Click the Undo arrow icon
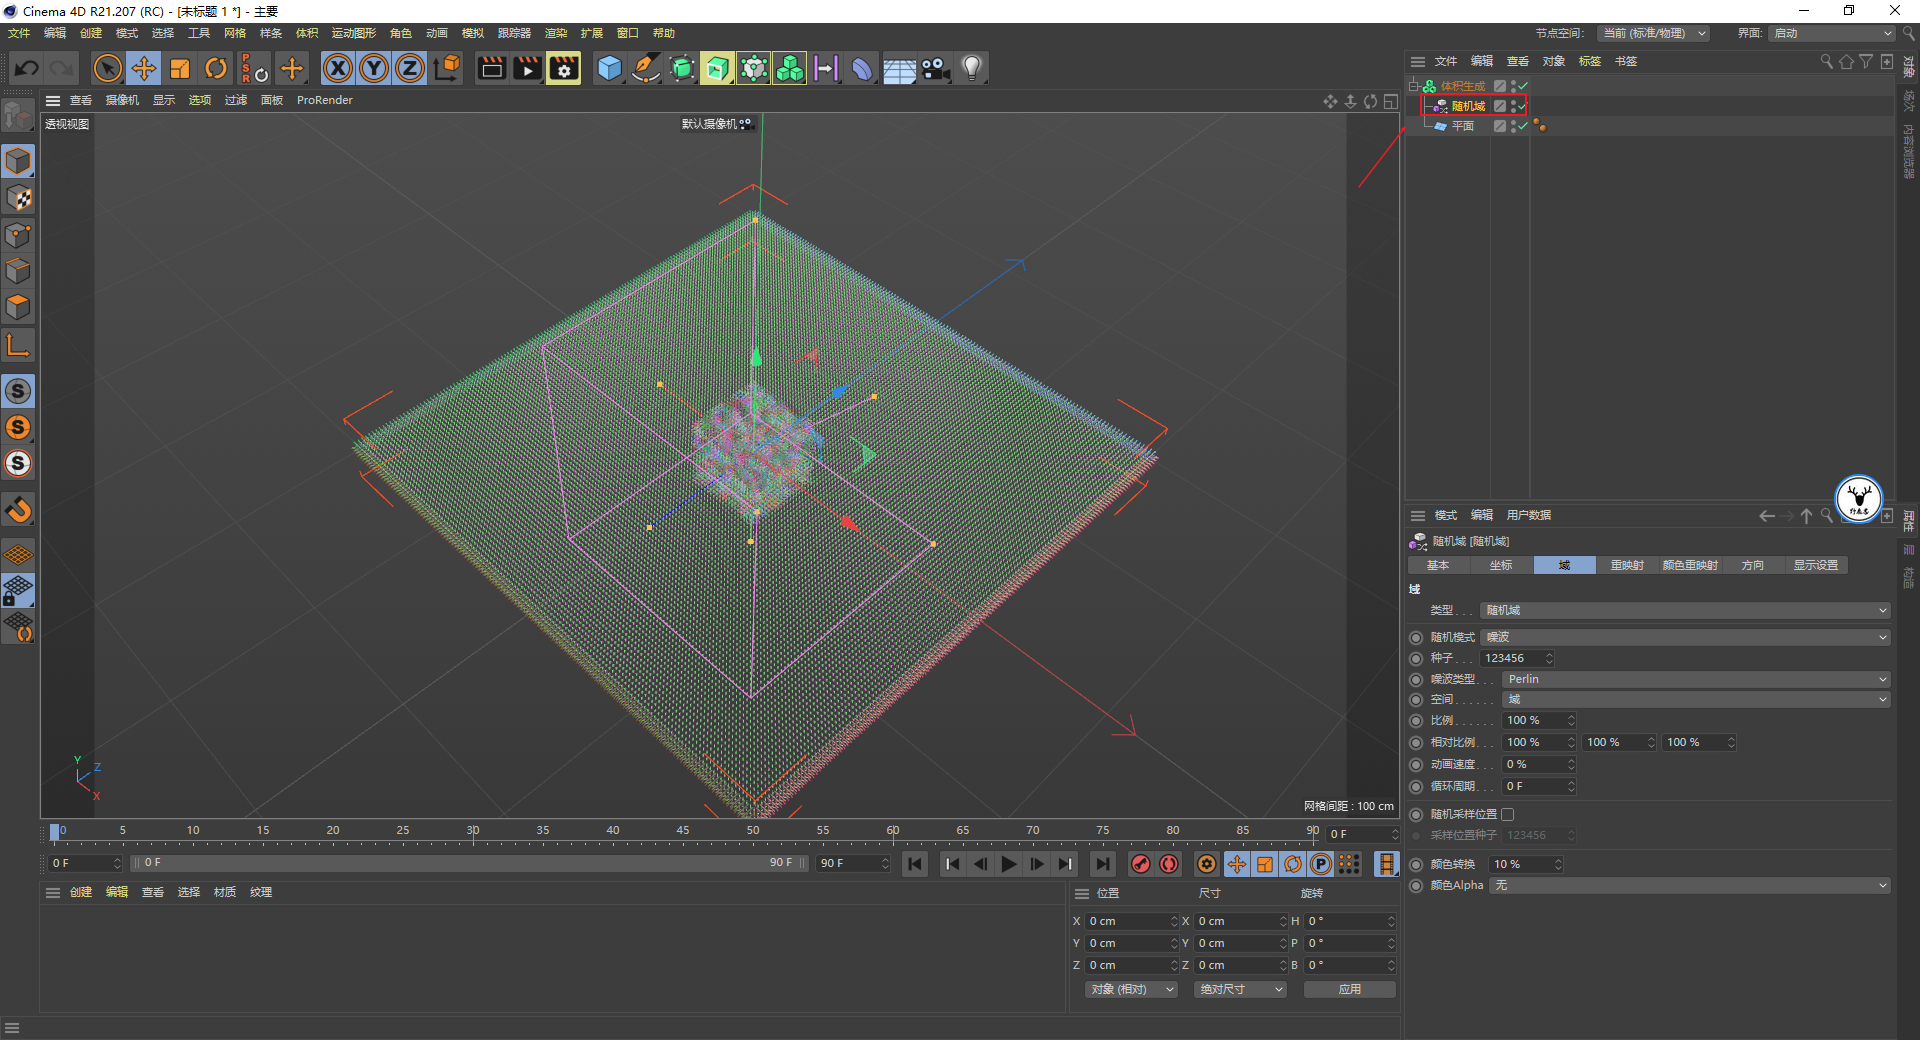The height and width of the screenshot is (1040, 1920). coord(27,68)
